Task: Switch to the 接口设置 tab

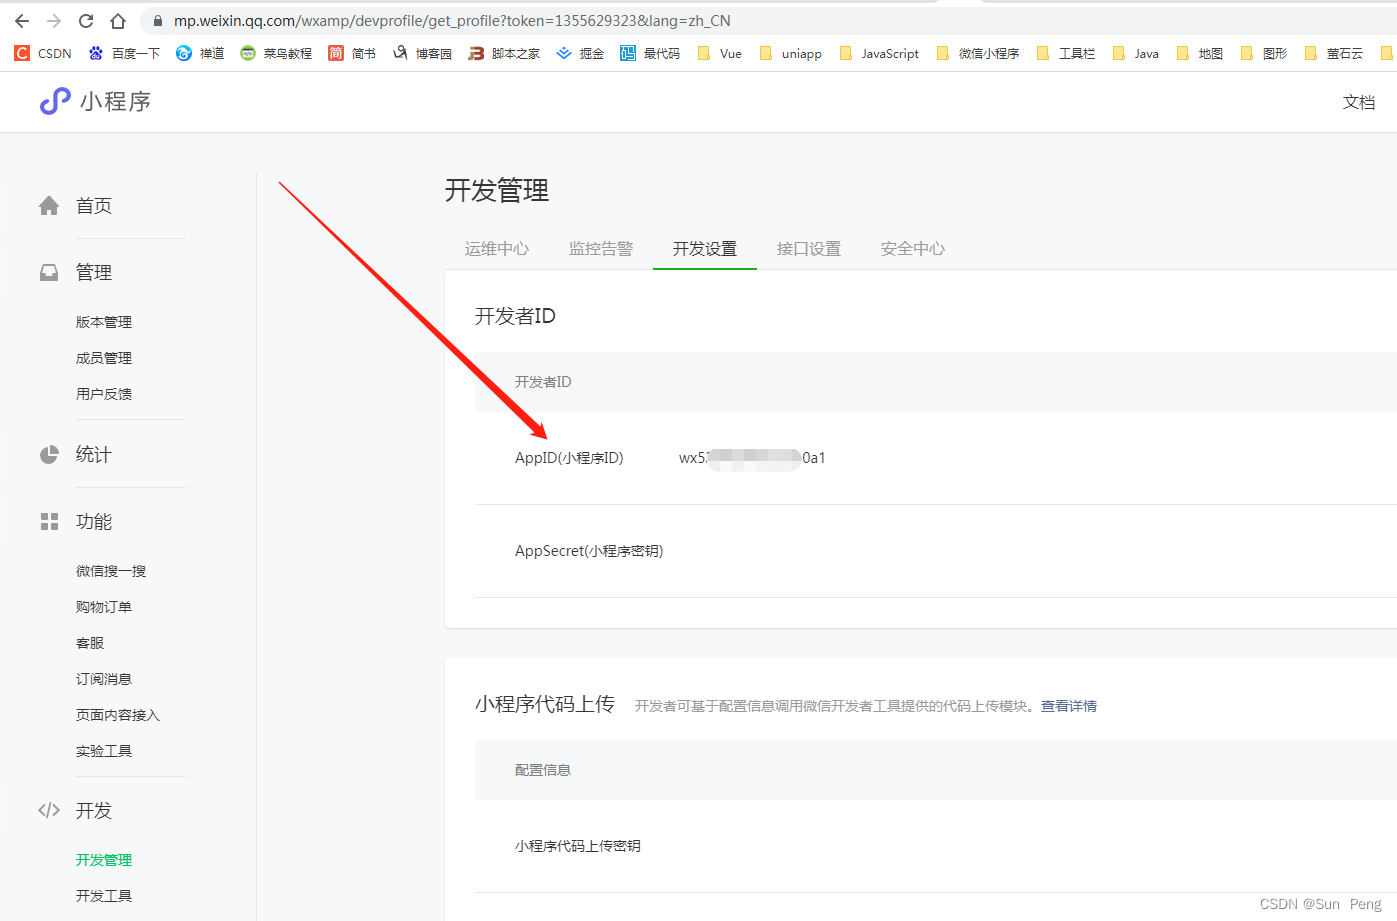Action: coord(809,249)
